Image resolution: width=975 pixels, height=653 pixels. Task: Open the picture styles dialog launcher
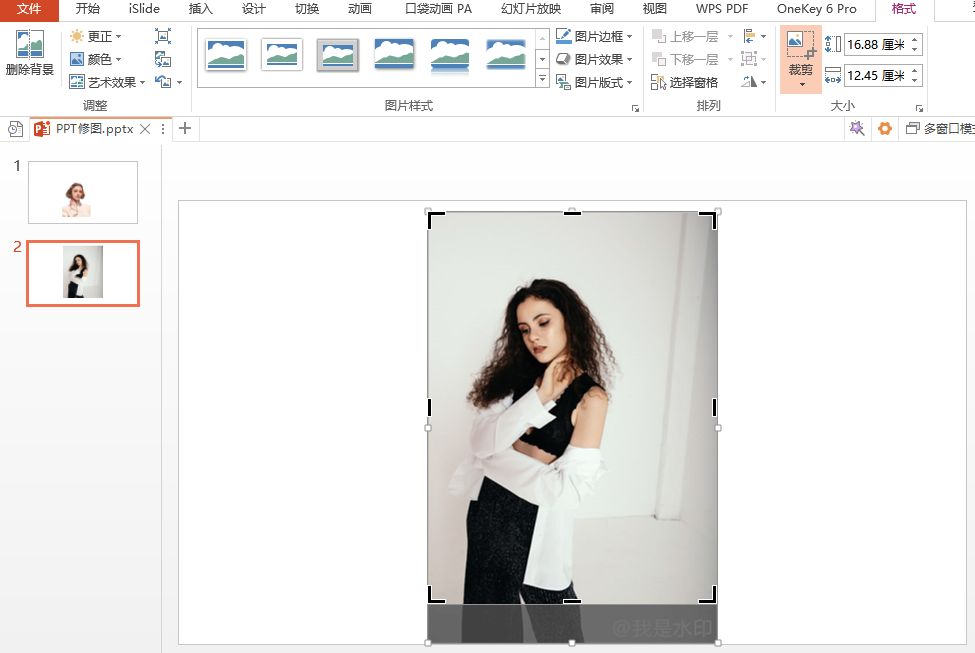point(635,108)
